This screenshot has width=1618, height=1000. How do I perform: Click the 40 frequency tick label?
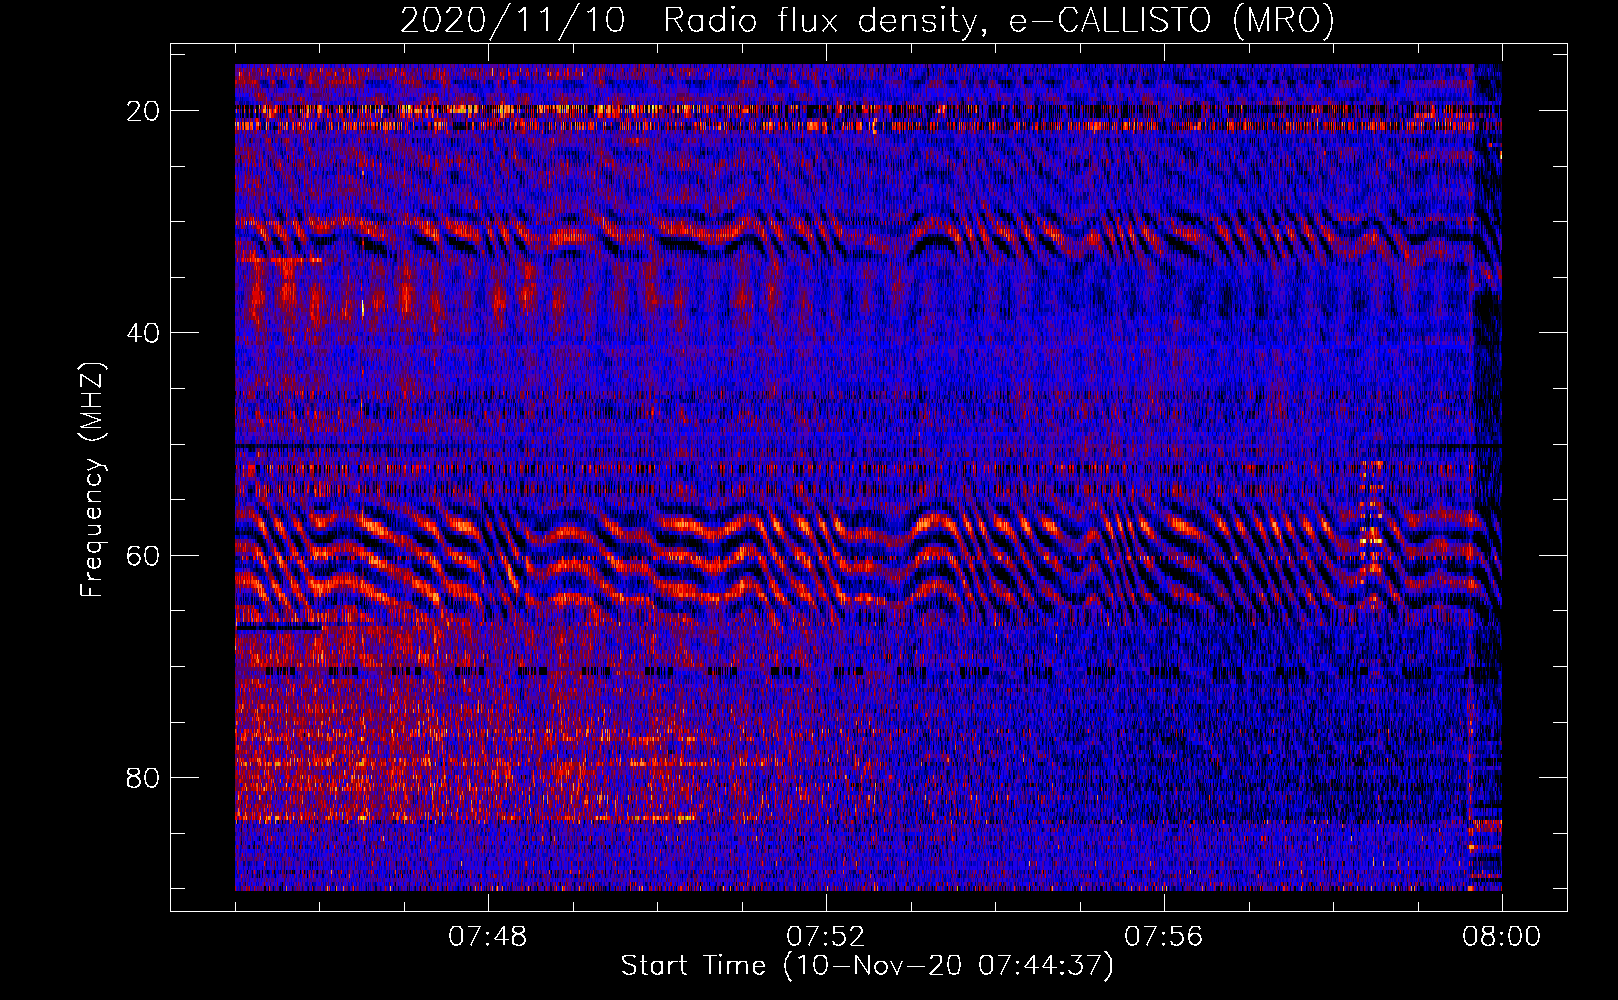tap(144, 333)
